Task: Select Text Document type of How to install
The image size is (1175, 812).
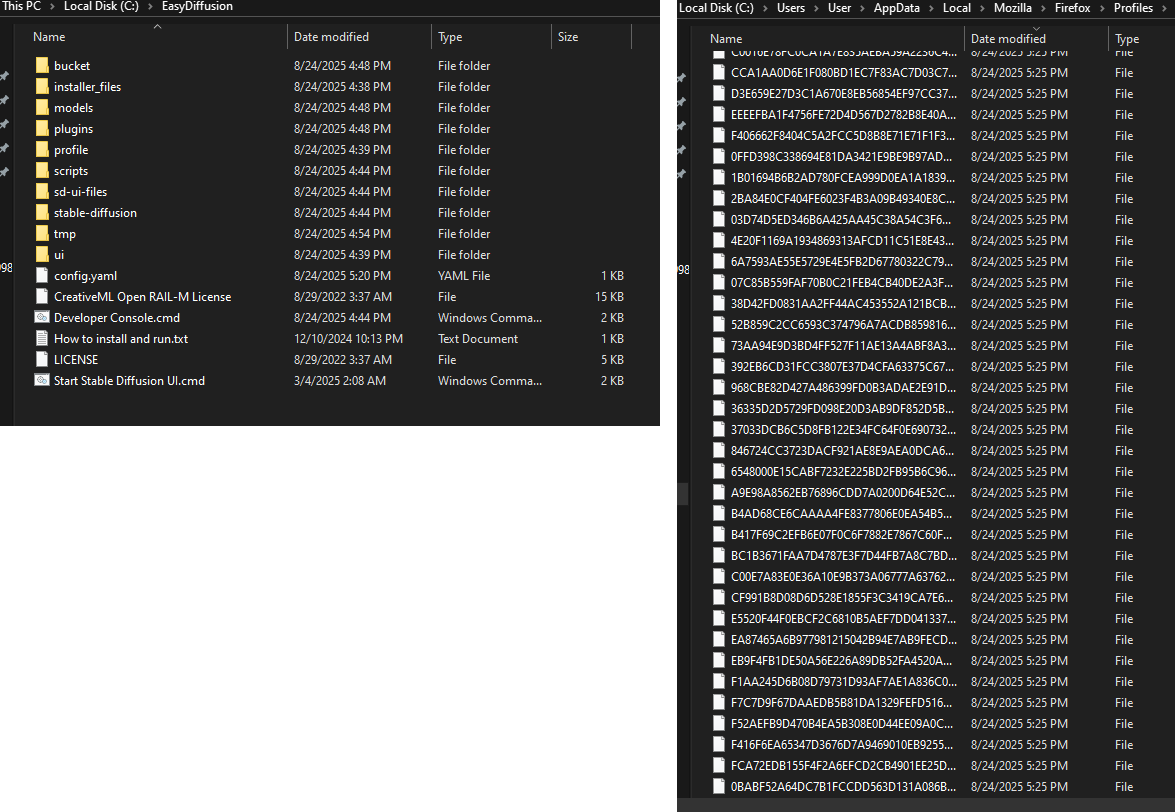Action: [478, 339]
